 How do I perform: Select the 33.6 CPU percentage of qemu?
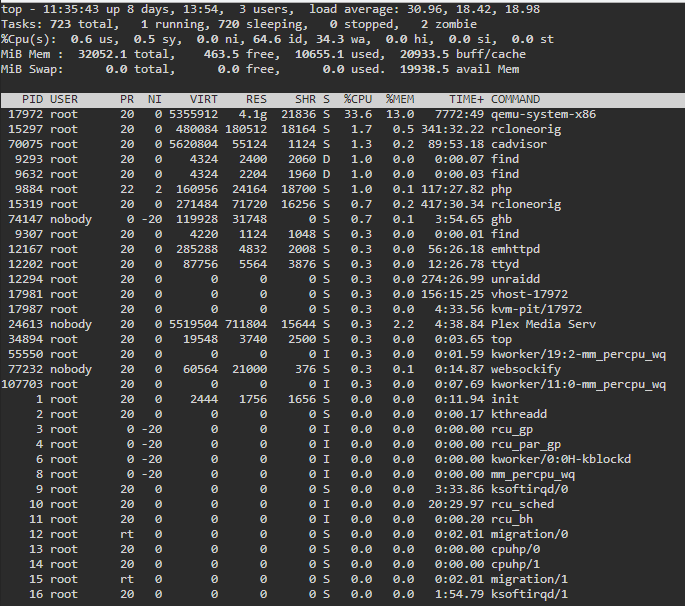[358, 114]
